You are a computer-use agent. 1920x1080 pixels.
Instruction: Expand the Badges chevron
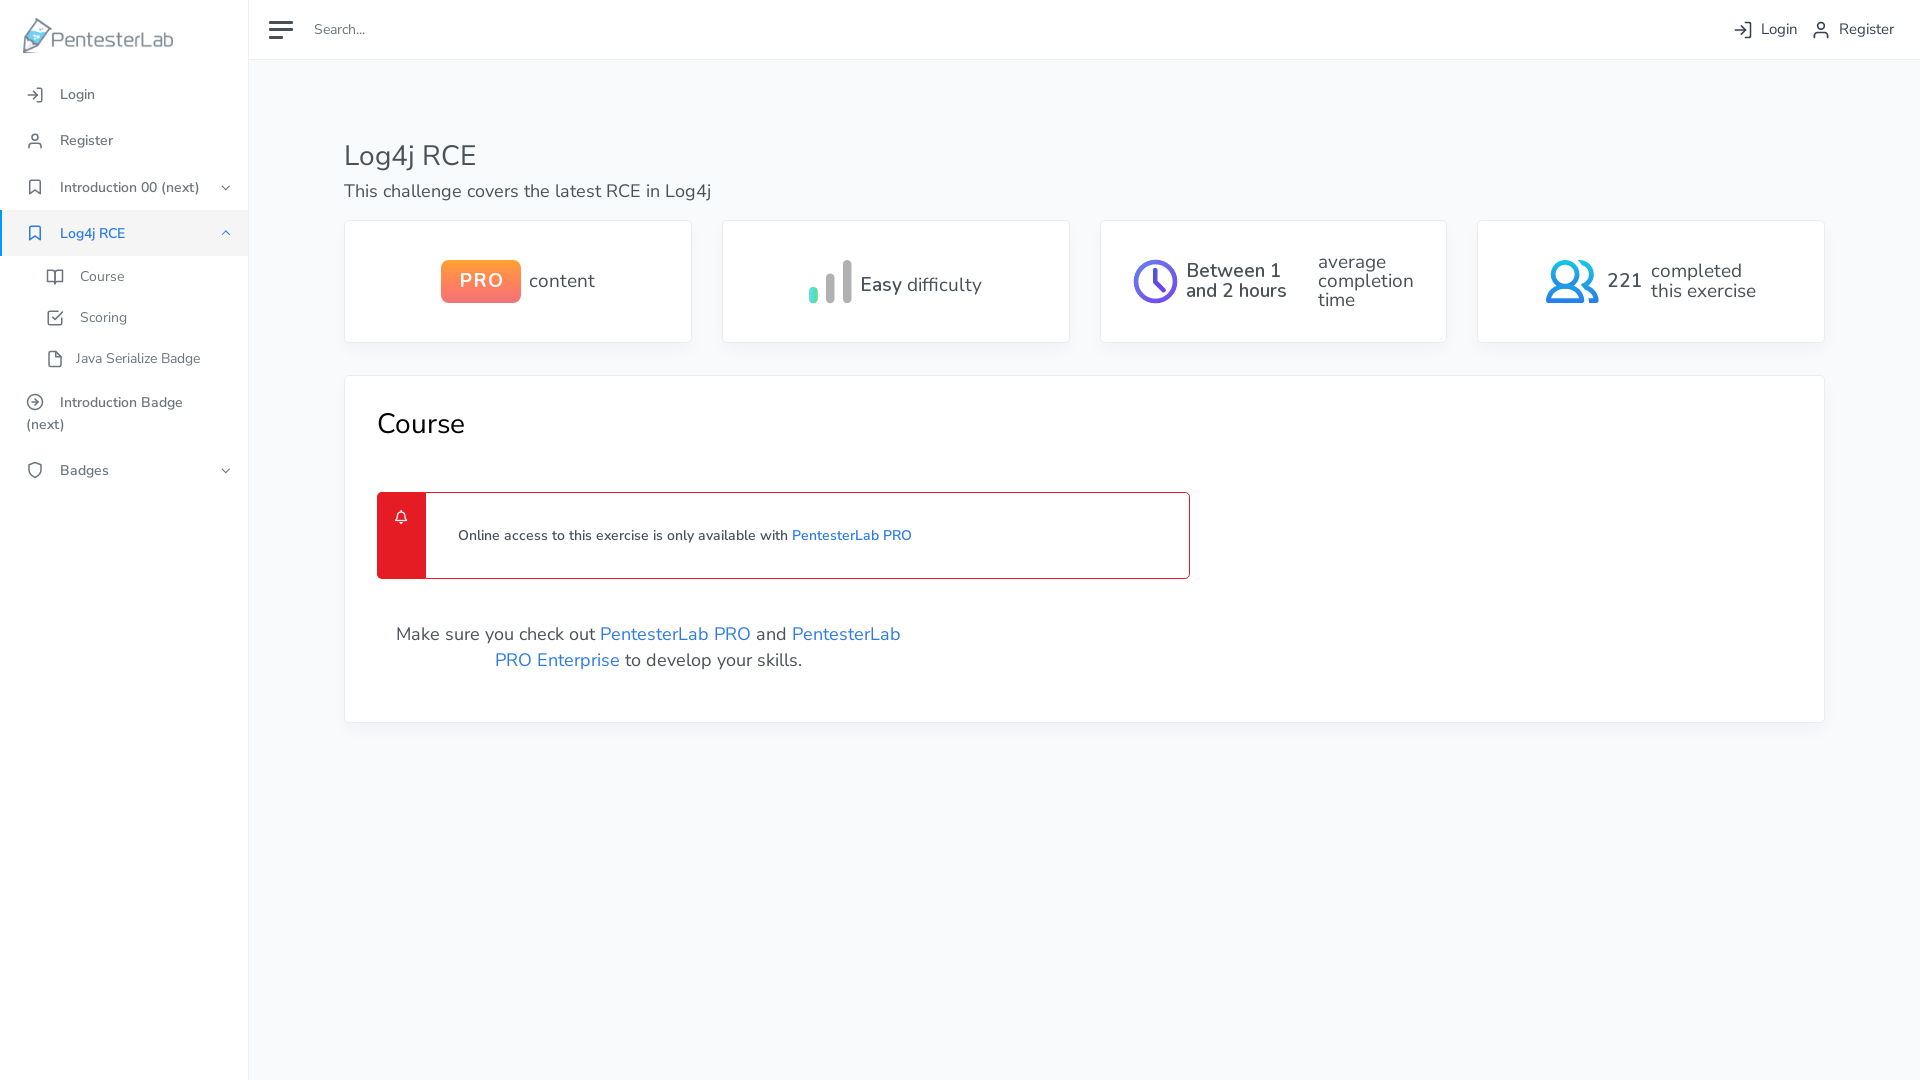[226, 471]
